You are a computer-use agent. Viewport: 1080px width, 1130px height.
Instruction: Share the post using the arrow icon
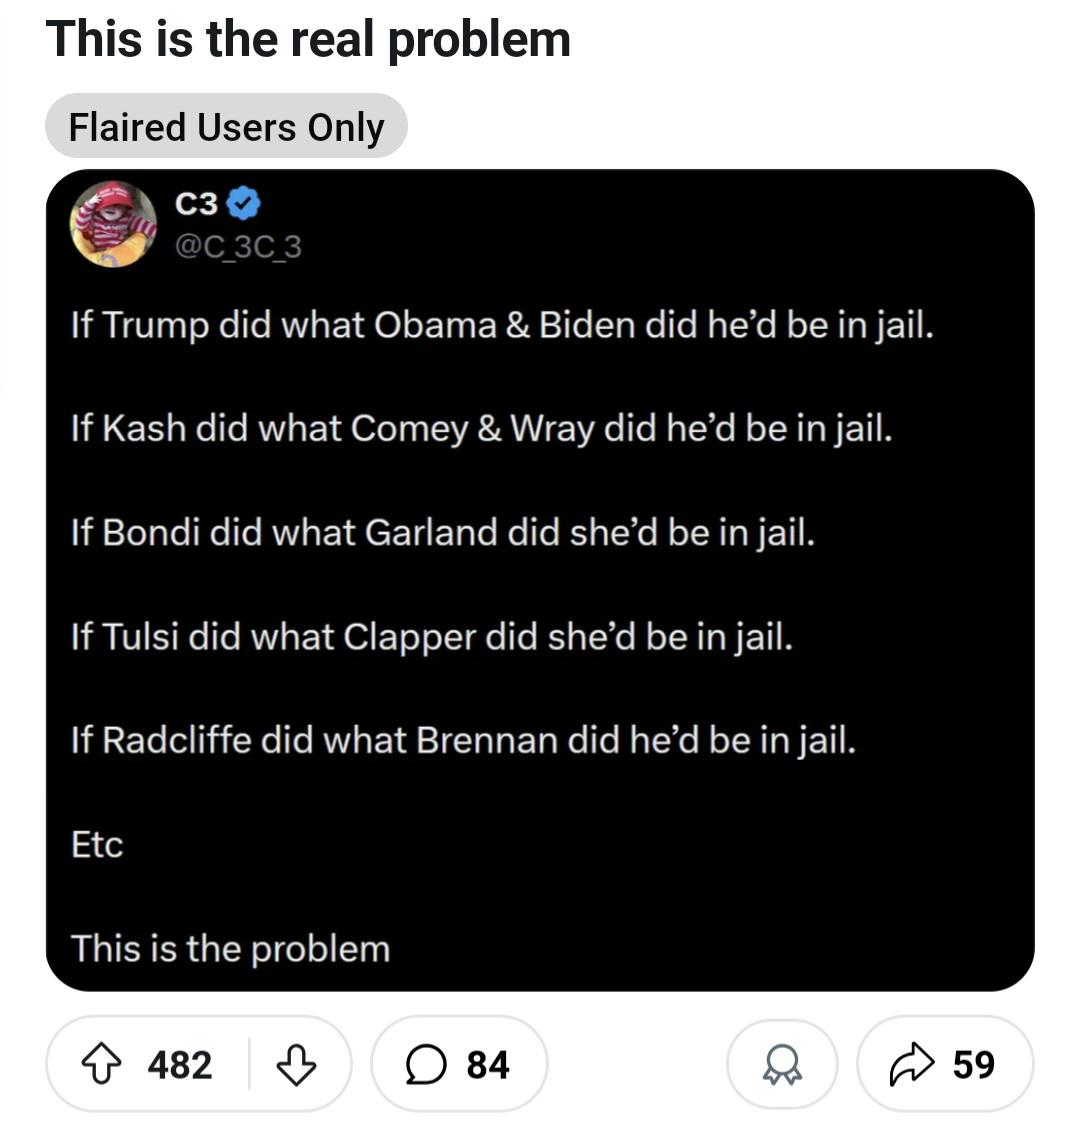click(910, 1065)
